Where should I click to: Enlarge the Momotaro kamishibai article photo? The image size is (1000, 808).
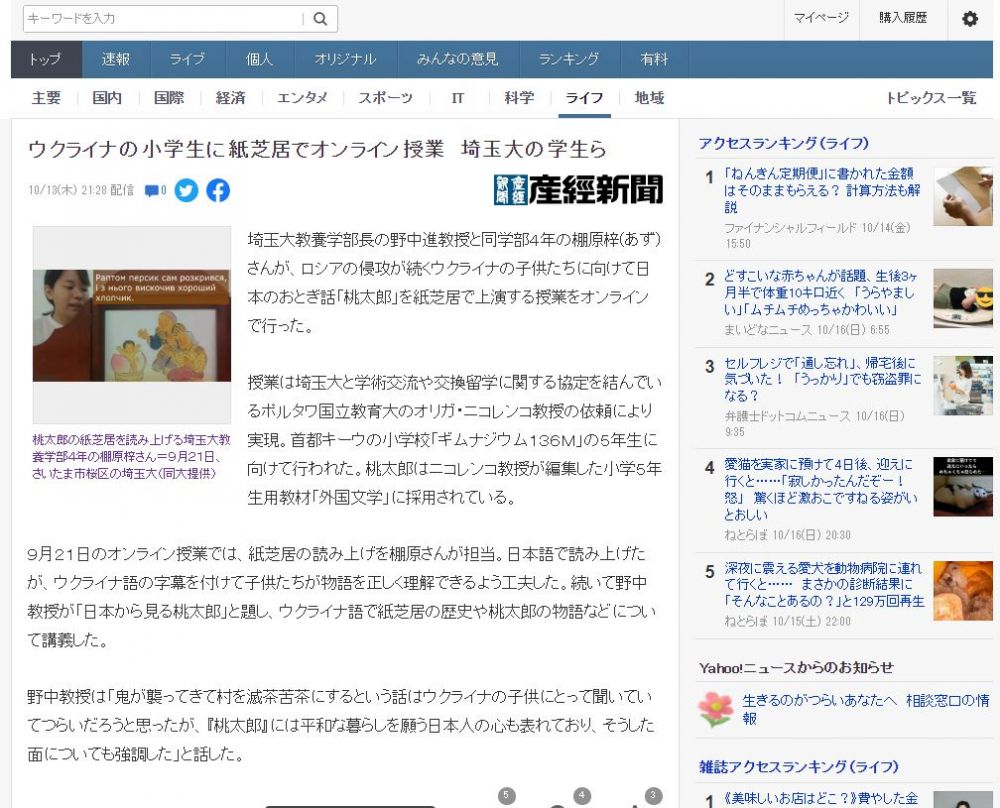tap(132, 325)
